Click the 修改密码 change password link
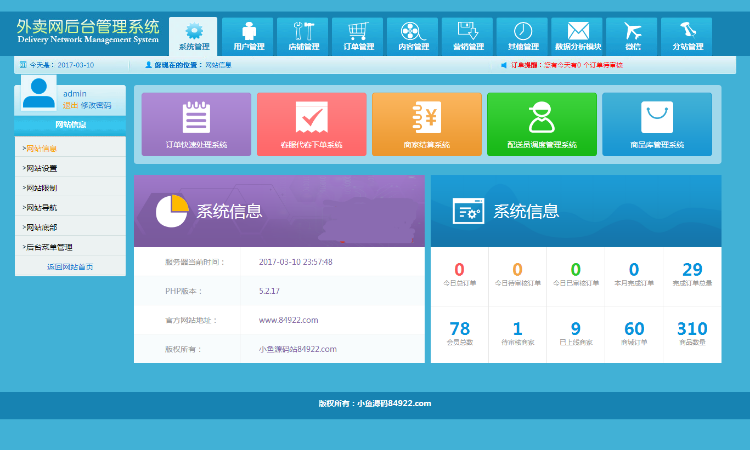750x450 pixels. pyautogui.click(x=96, y=105)
